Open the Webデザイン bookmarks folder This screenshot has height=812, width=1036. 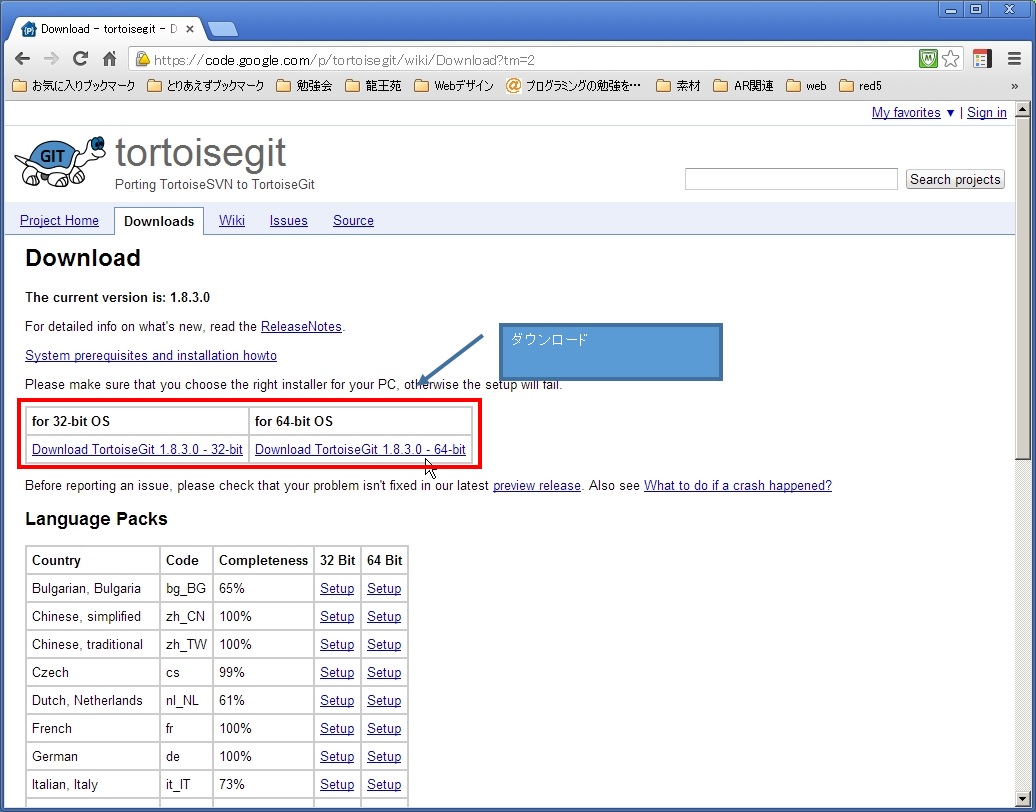[x=454, y=86]
